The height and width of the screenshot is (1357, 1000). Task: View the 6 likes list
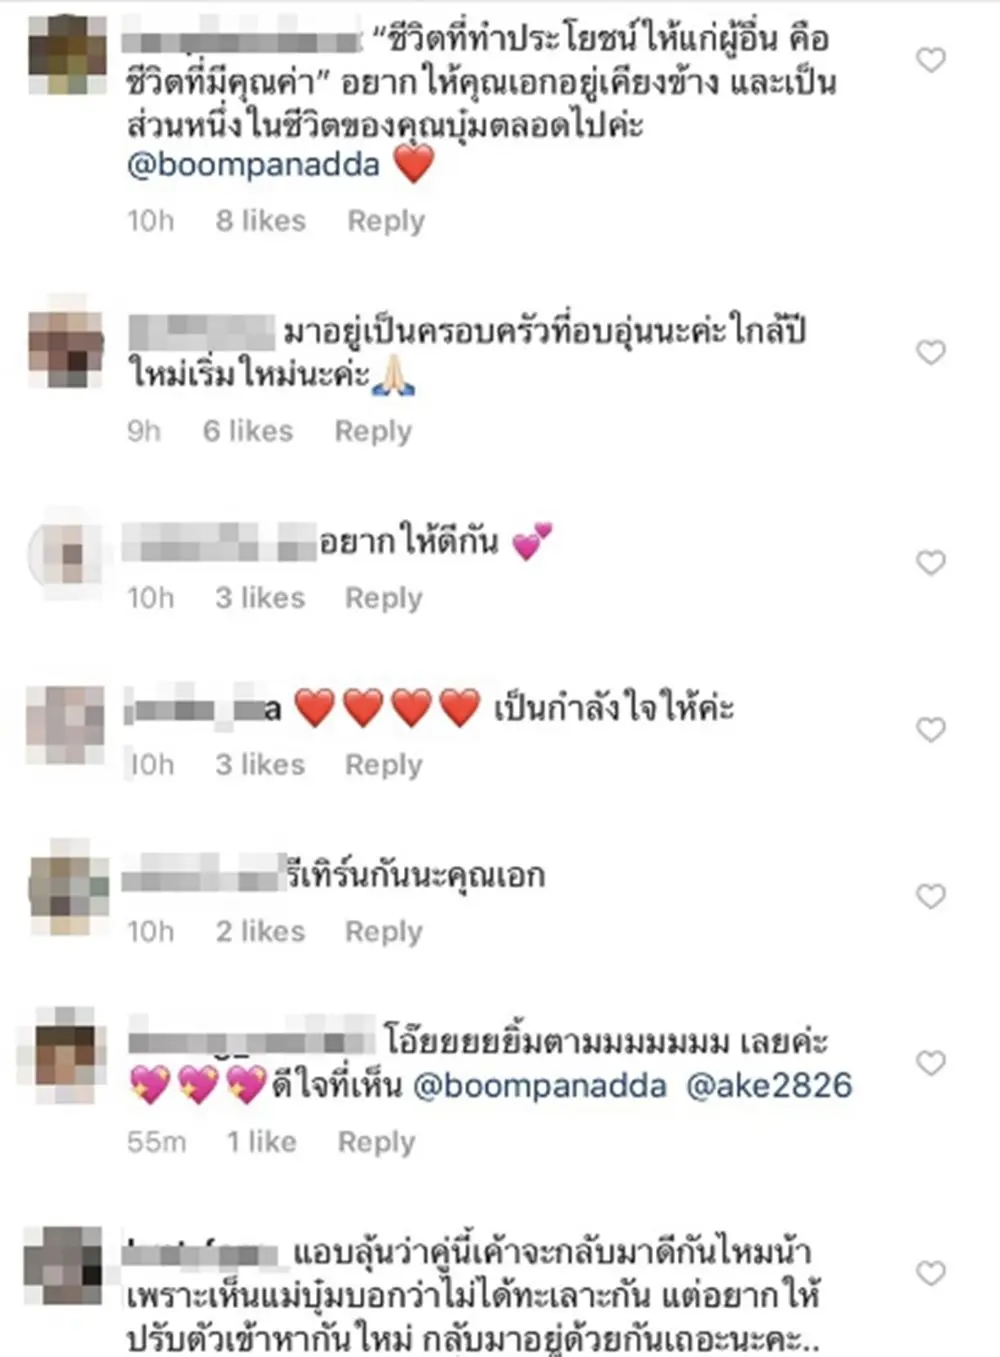[x=248, y=432]
